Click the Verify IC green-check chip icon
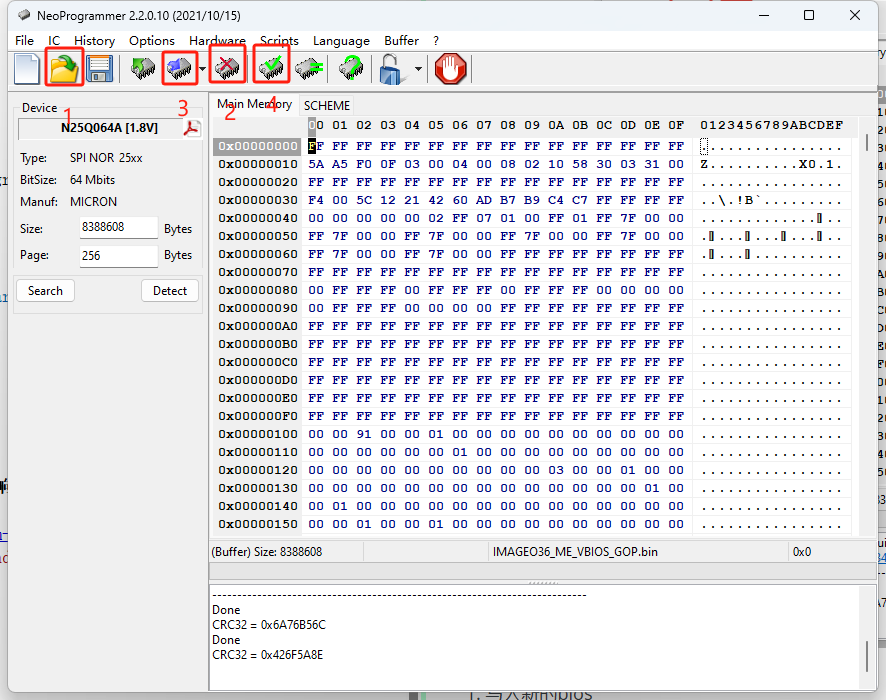The height and width of the screenshot is (700, 886). coord(271,68)
